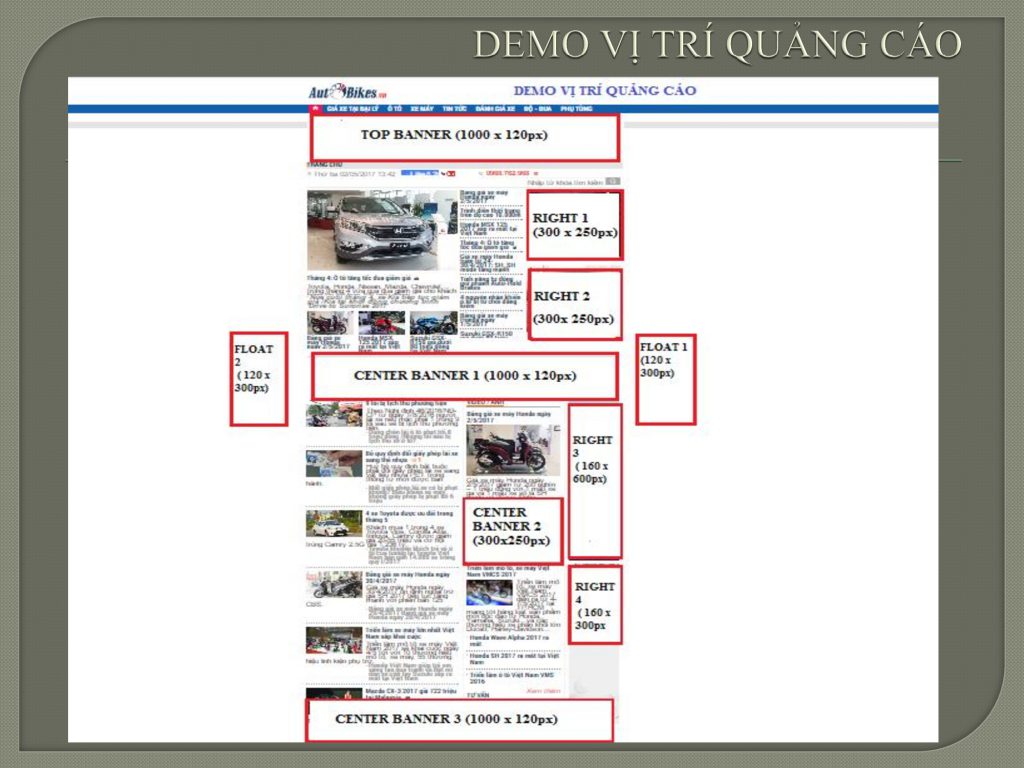Open the ĐÁNH GIÁ XE menu
The image size is (1024, 768).
click(x=495, y=109)
